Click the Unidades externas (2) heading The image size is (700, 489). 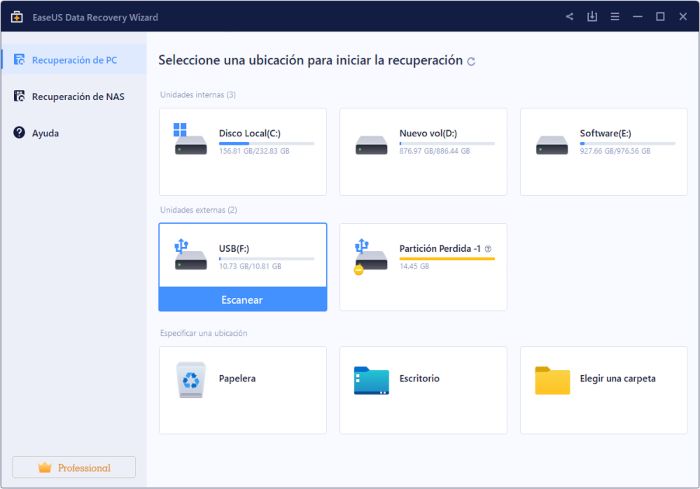point(199,210)
